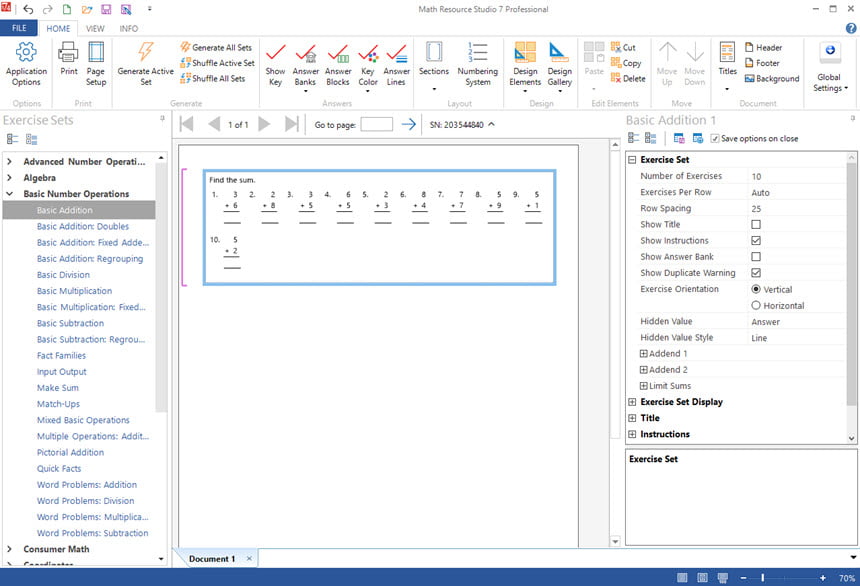
Task: Click zoom slider handle
Action: pyautogui.click(x=762, y=578)
